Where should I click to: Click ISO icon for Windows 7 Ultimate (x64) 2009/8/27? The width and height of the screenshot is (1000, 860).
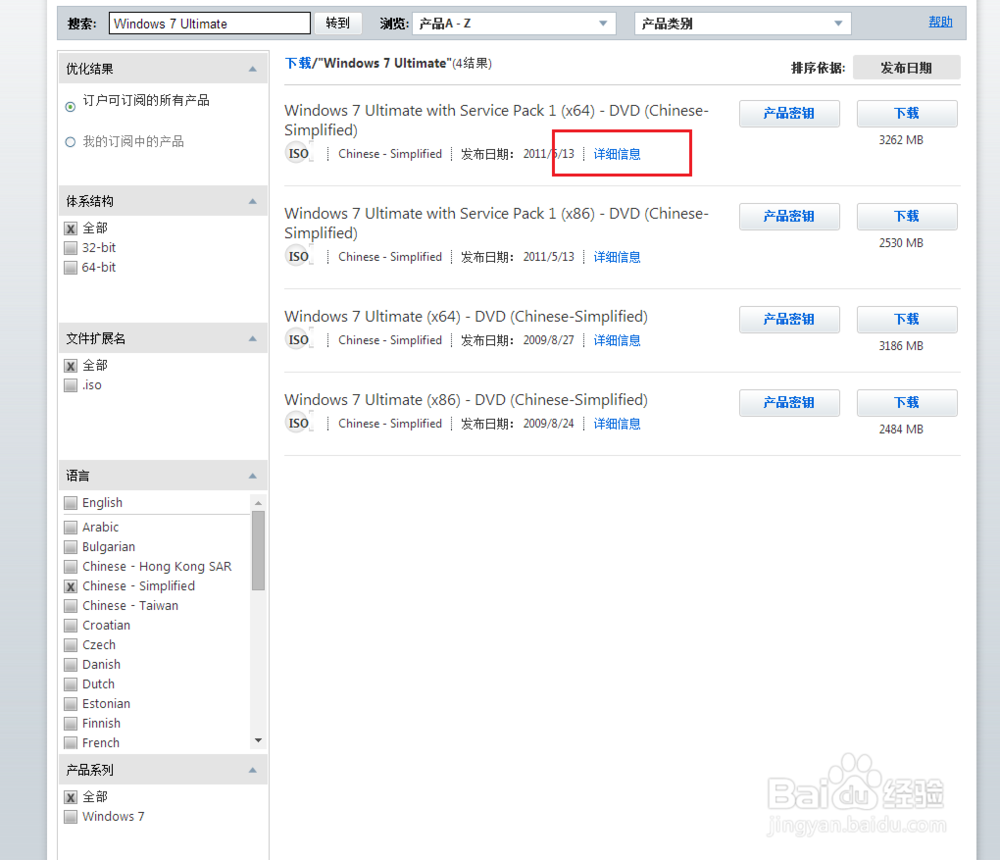coord(298,340)
